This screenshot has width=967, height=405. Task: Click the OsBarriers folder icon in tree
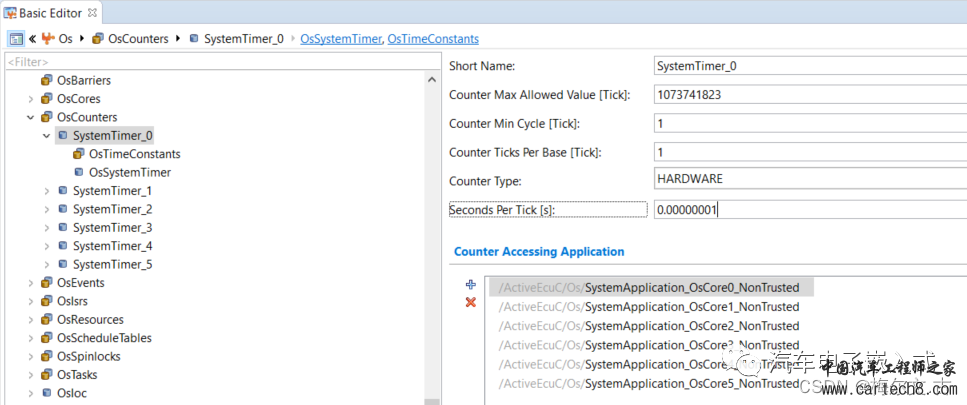[x=46, y=80]
